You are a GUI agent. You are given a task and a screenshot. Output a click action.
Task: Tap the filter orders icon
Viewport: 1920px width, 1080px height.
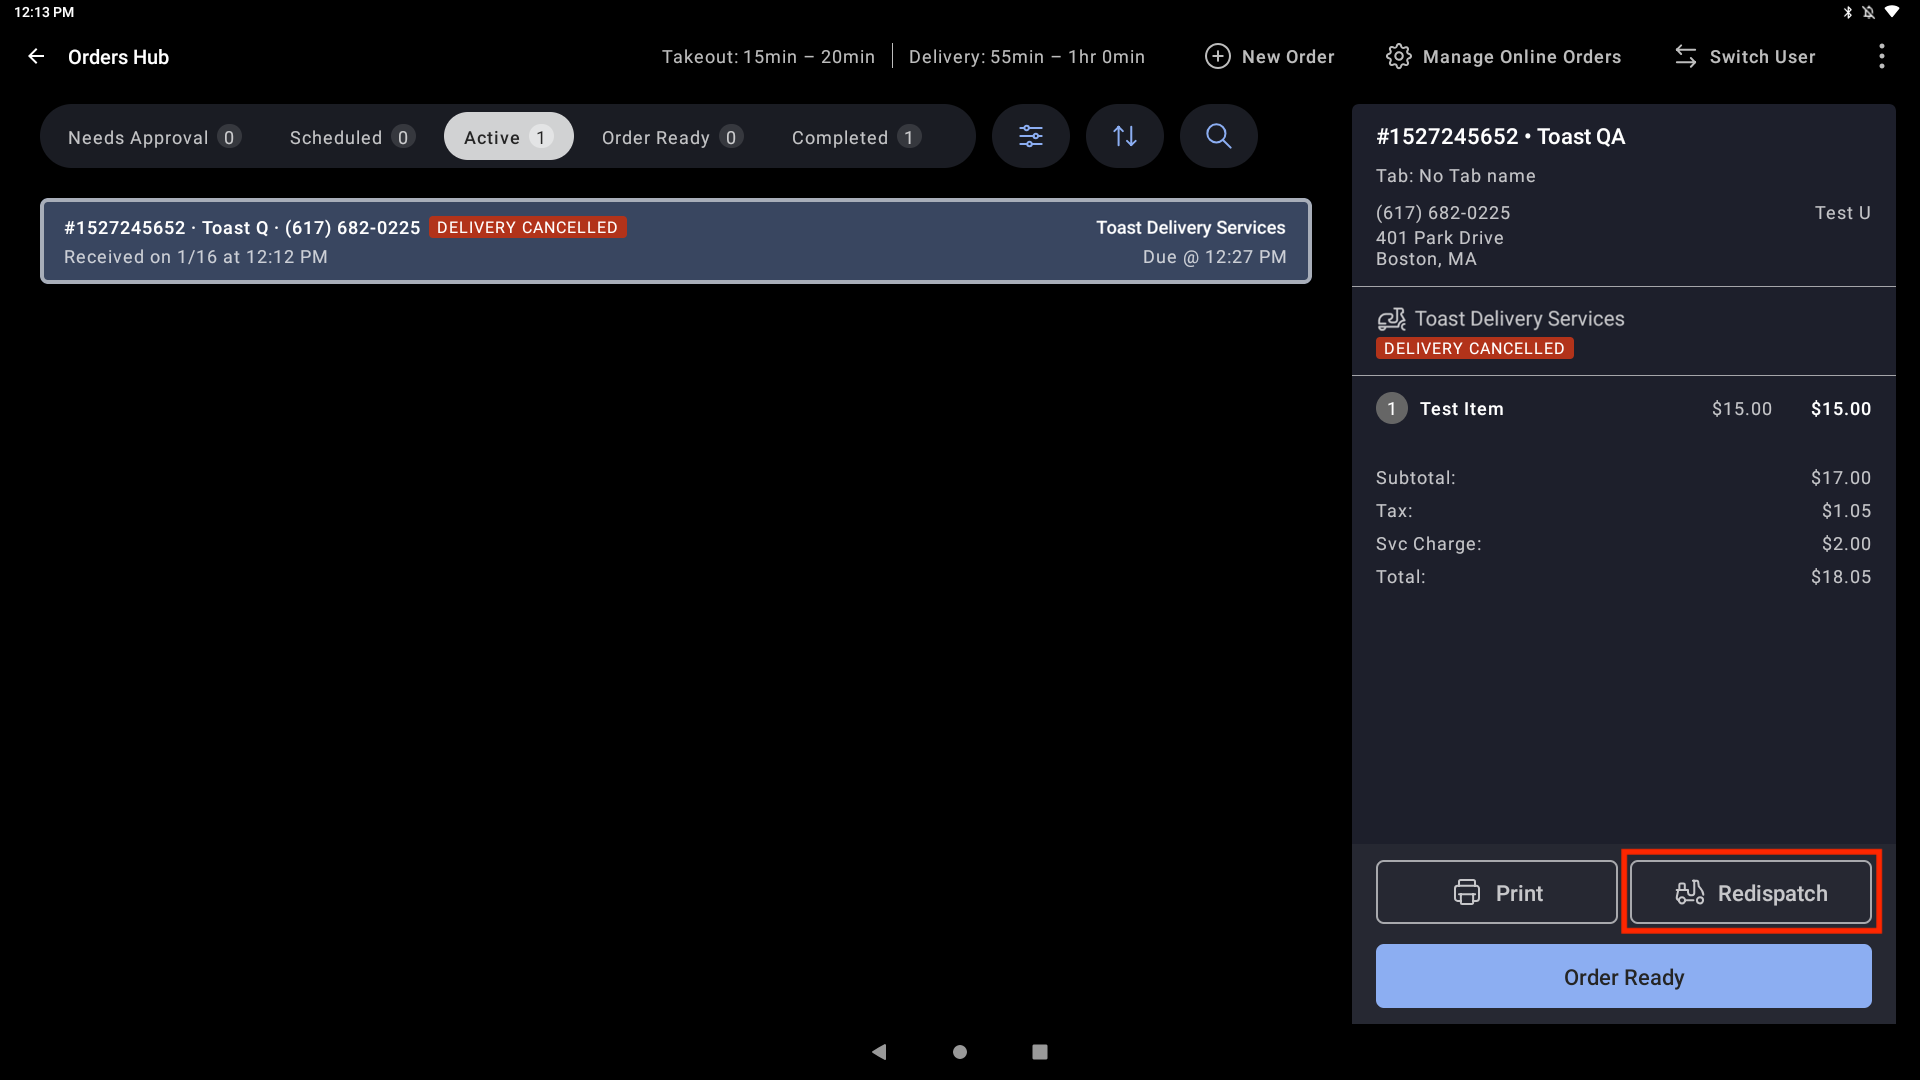pyautogui.click(x=1031, y=136)
